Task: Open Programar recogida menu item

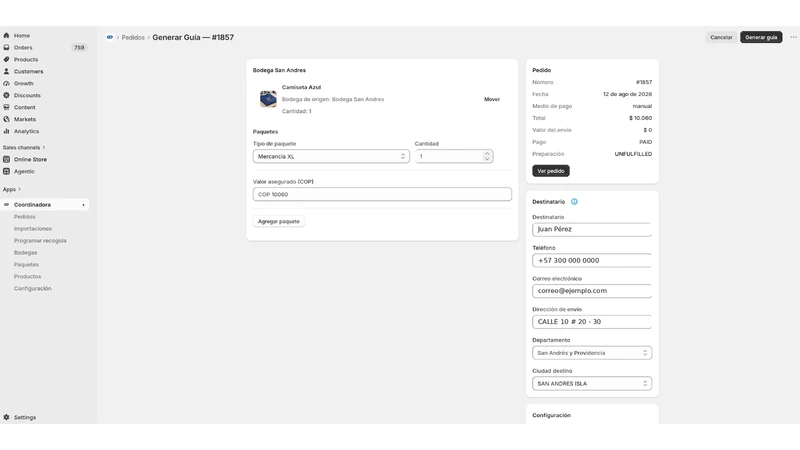Action: point(40,241)
